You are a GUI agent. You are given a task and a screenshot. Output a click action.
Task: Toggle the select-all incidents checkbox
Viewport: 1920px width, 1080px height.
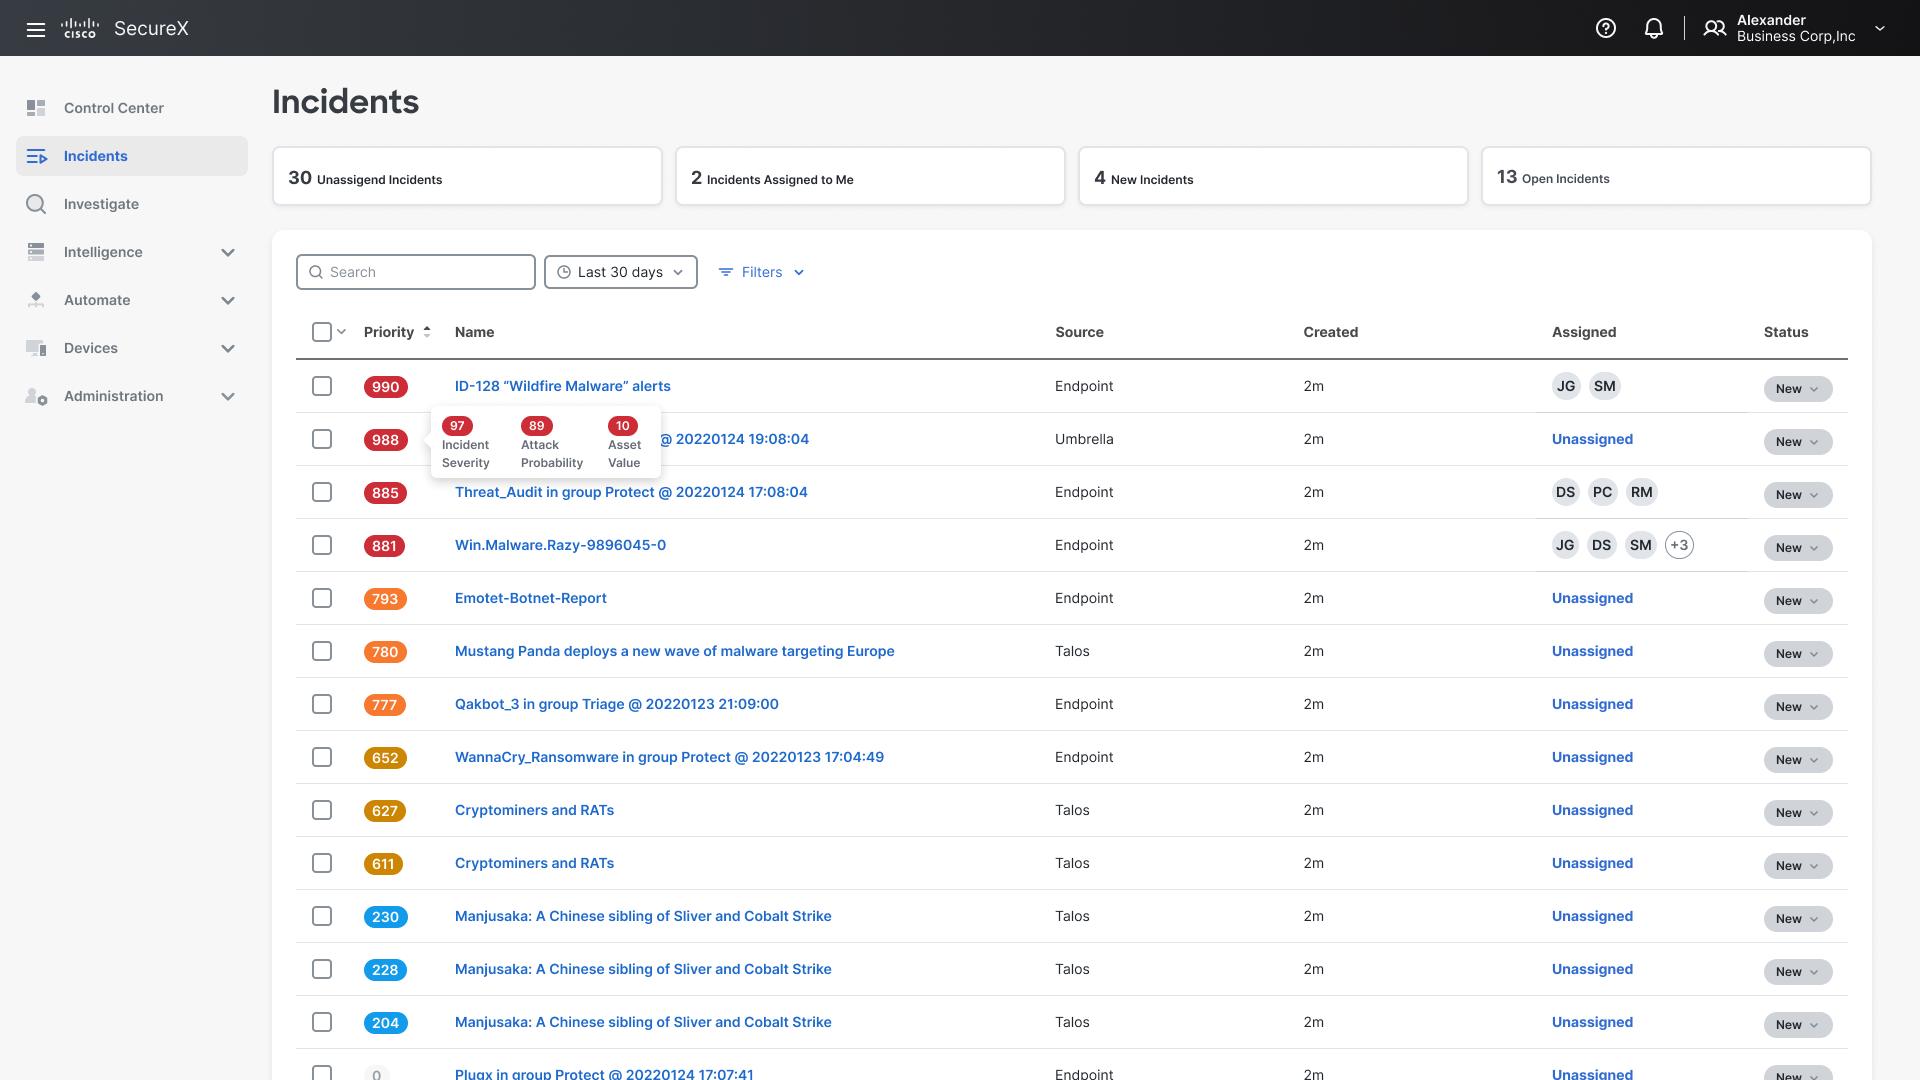click(x=322, y=332)
